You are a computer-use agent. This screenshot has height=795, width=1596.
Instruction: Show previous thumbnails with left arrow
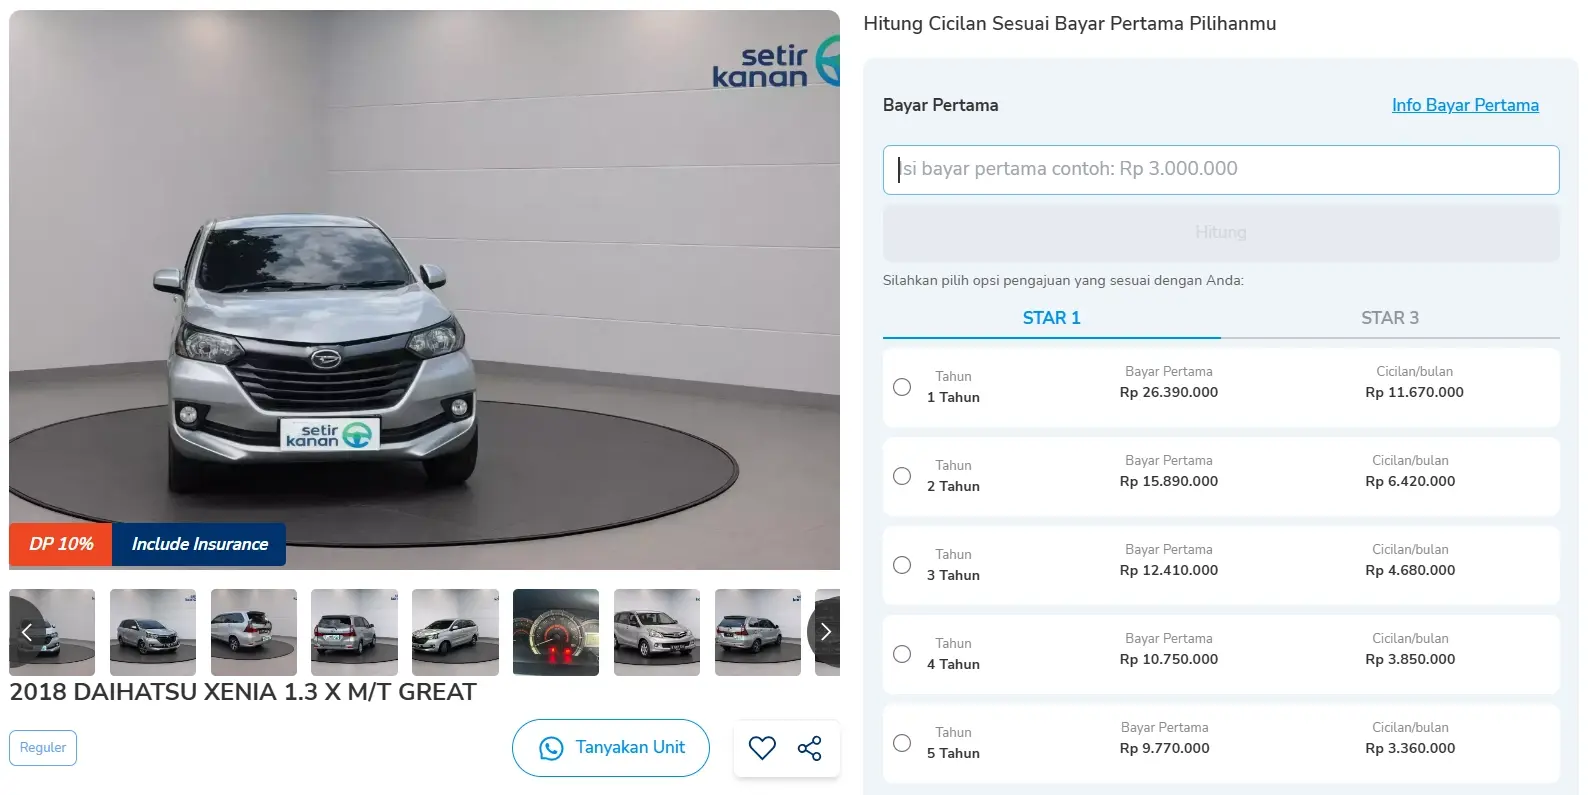[x=27, y=632]
